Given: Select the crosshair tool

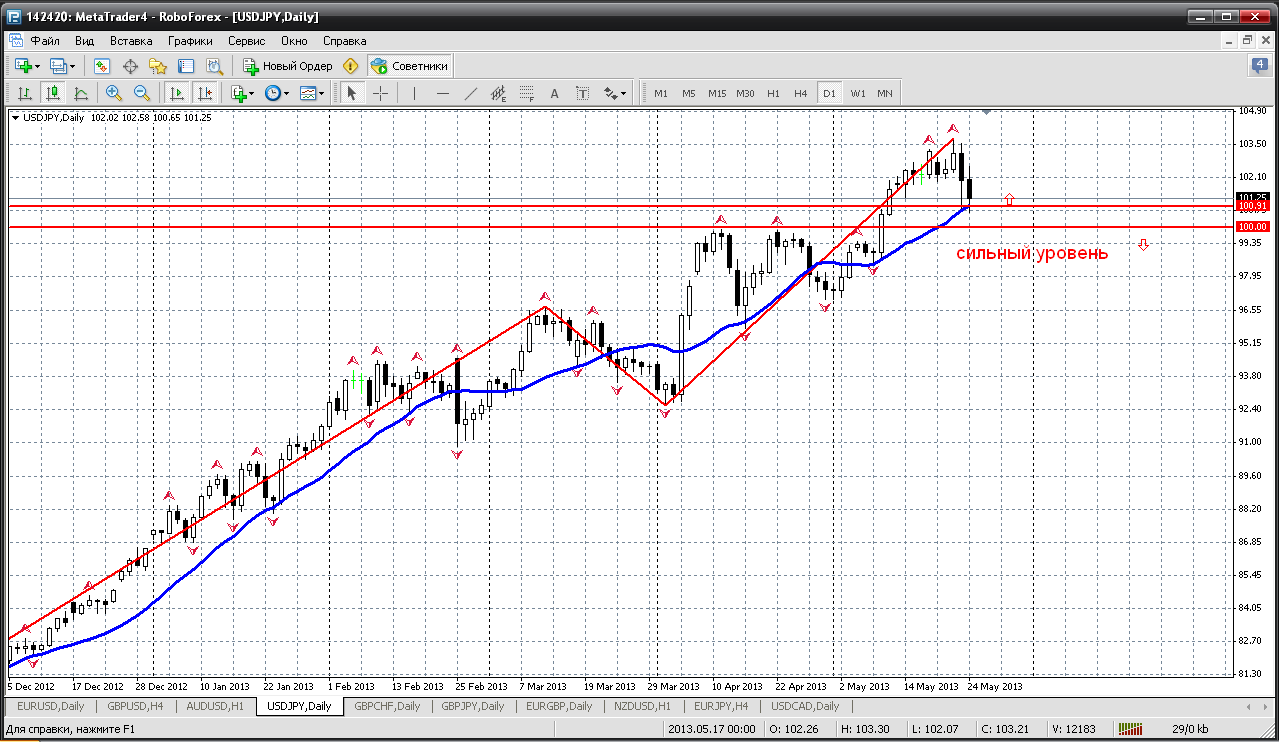Looking at the screenshot, I should (x=381, y=93).
